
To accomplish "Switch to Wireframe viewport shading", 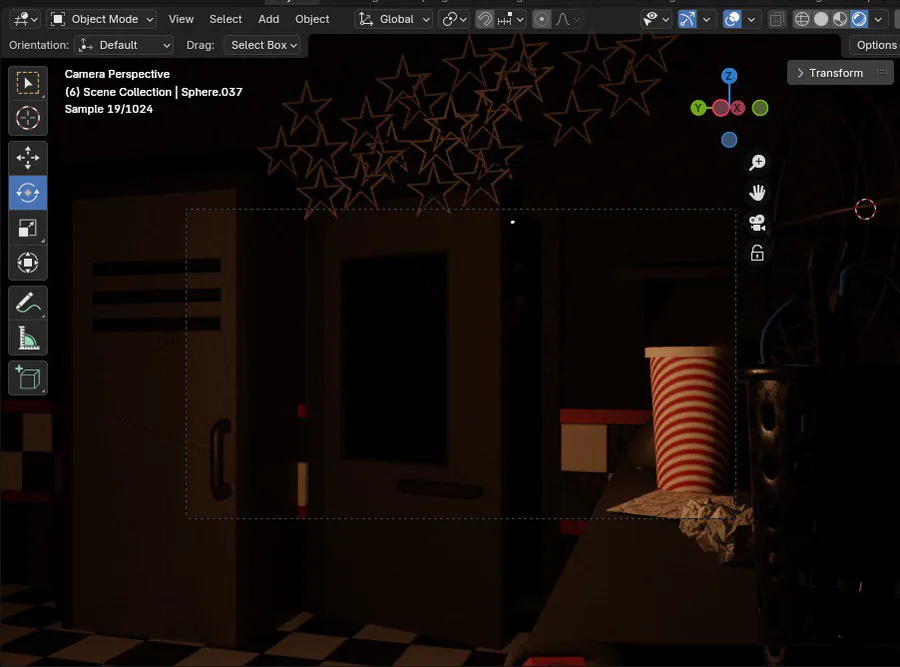I will pos(802,20).
